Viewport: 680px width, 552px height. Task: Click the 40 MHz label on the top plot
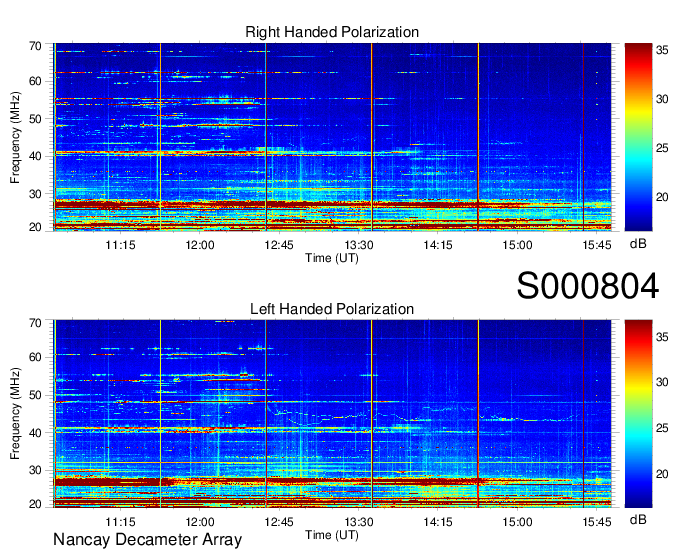(35, 156)
